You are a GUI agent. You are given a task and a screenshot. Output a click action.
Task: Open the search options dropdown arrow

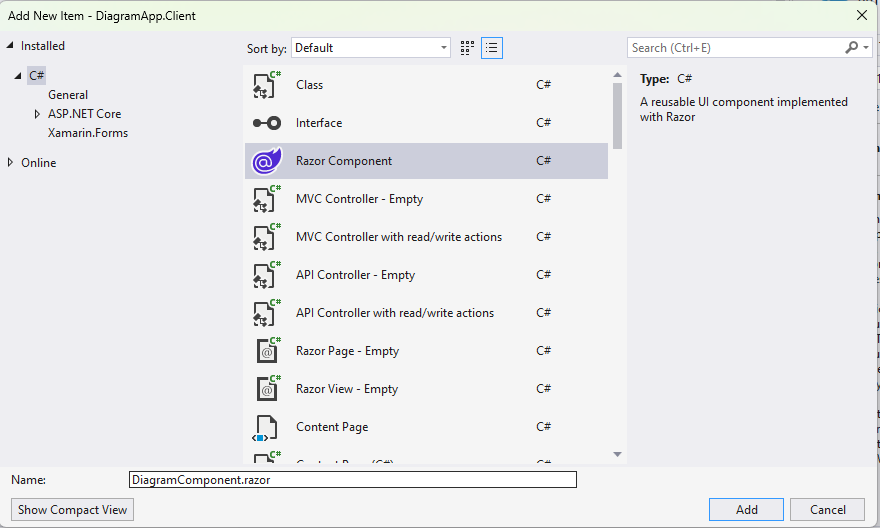(866, 48)
